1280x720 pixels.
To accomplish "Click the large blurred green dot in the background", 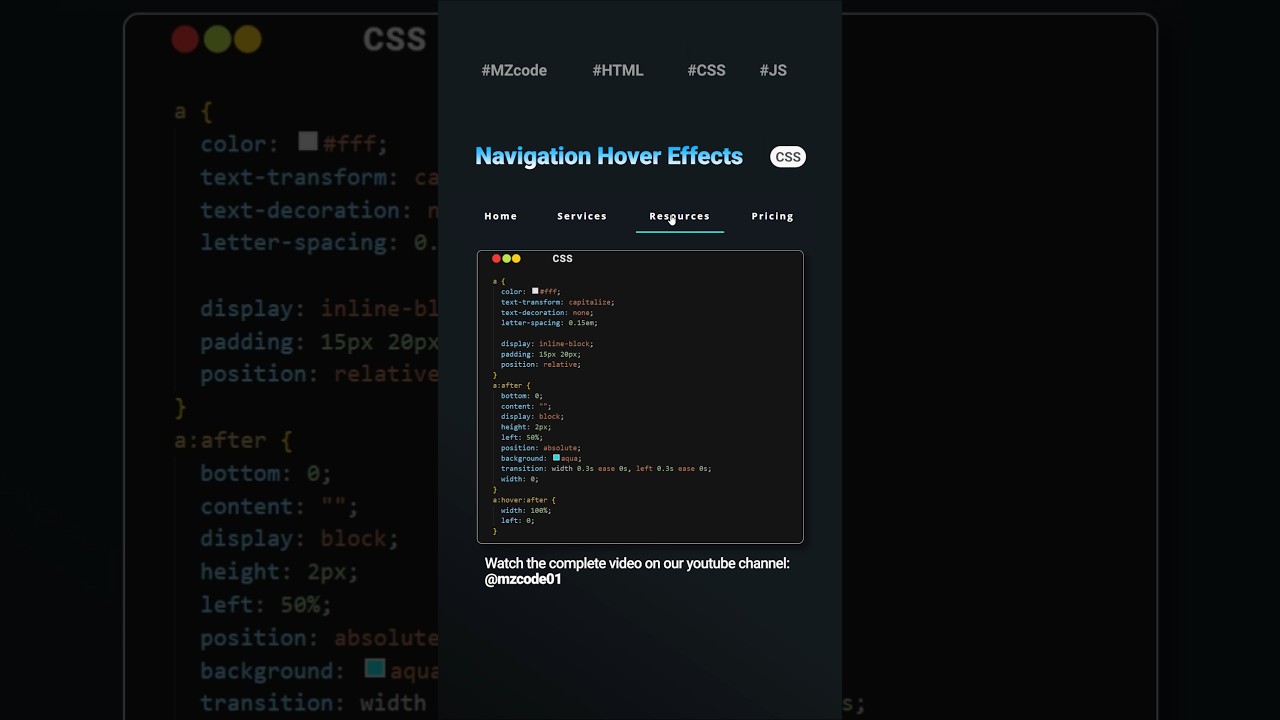I will point(217,39).
